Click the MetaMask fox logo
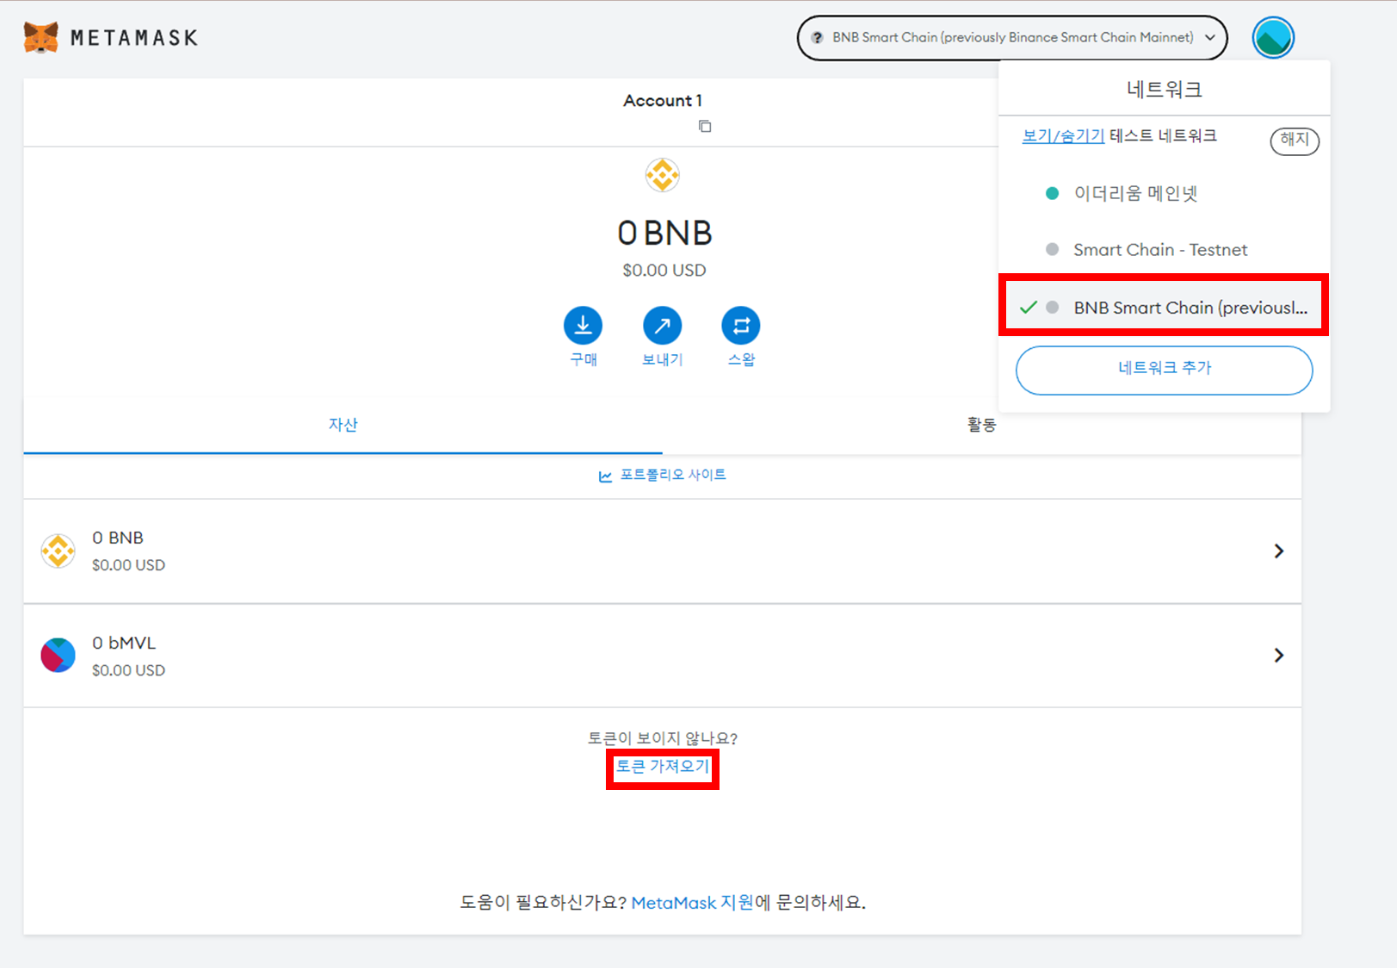The width and height of the screenshot is (1397, 968). [x=41, y=38]
